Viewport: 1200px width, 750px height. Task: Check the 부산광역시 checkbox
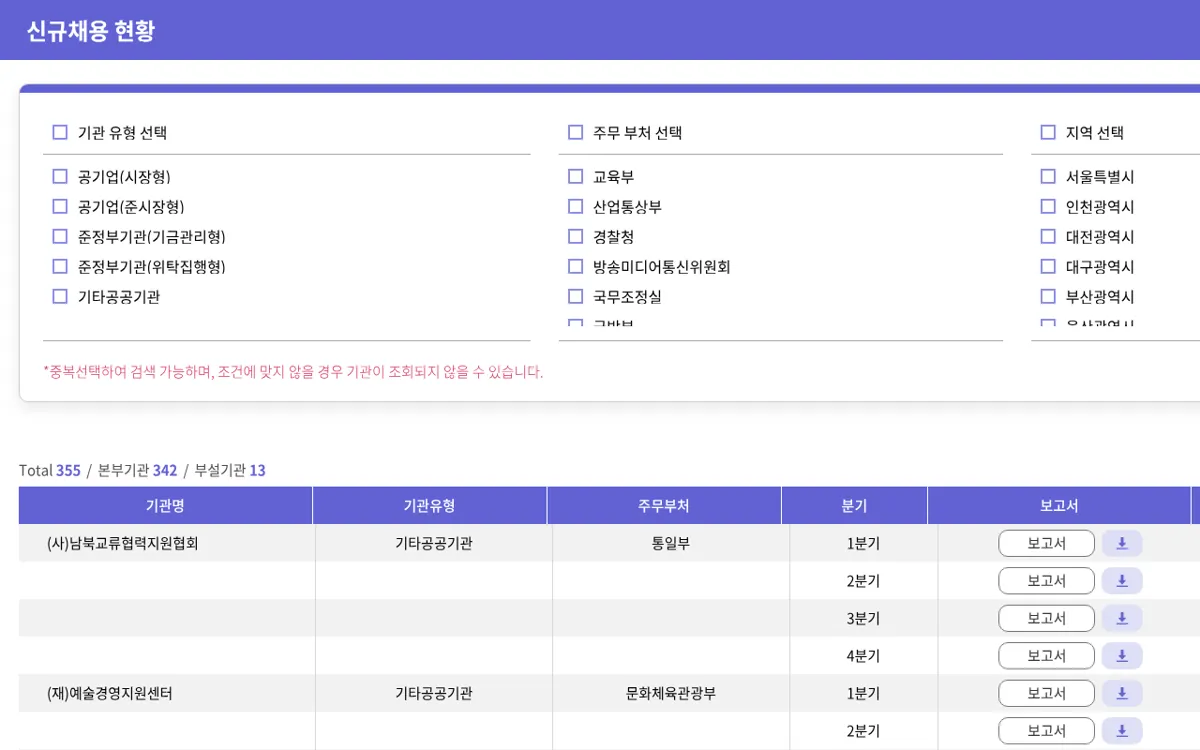1048,297
